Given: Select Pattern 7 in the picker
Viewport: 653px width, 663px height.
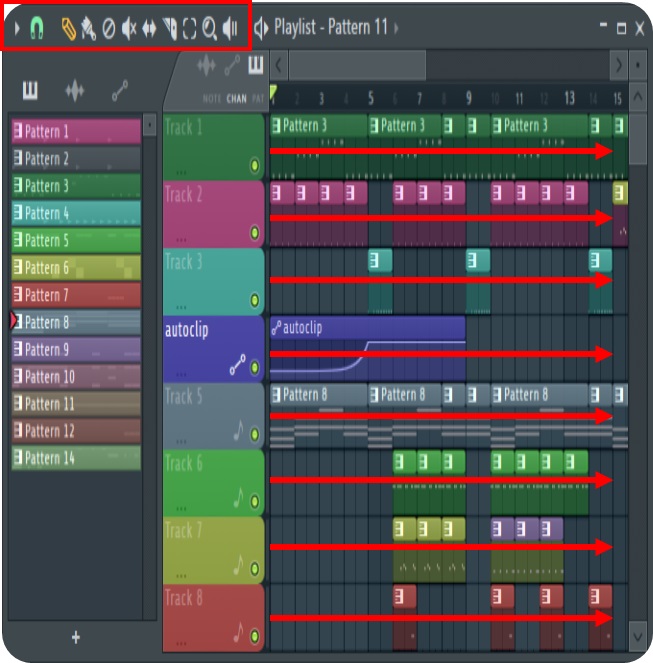Looking at the screenshot, I should 76,294.
